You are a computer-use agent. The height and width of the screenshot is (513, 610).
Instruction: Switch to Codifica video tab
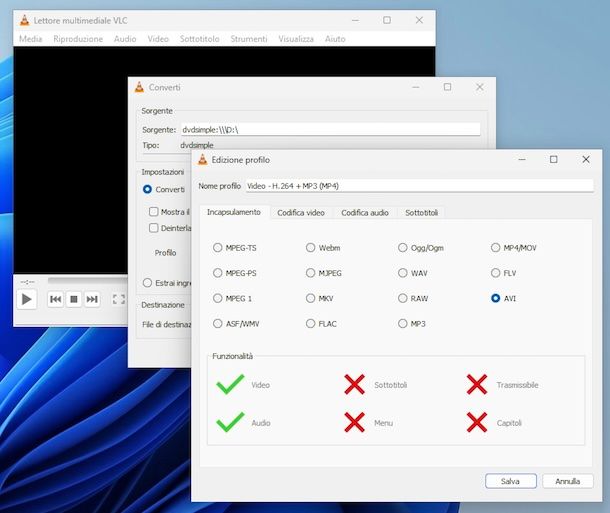point(301,213)
